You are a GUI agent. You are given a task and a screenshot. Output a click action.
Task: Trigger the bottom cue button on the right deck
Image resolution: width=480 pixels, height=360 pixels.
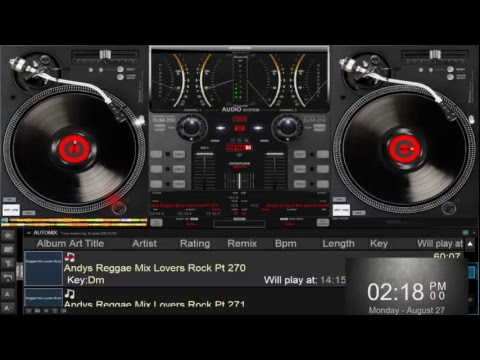[x=300, y=184]
